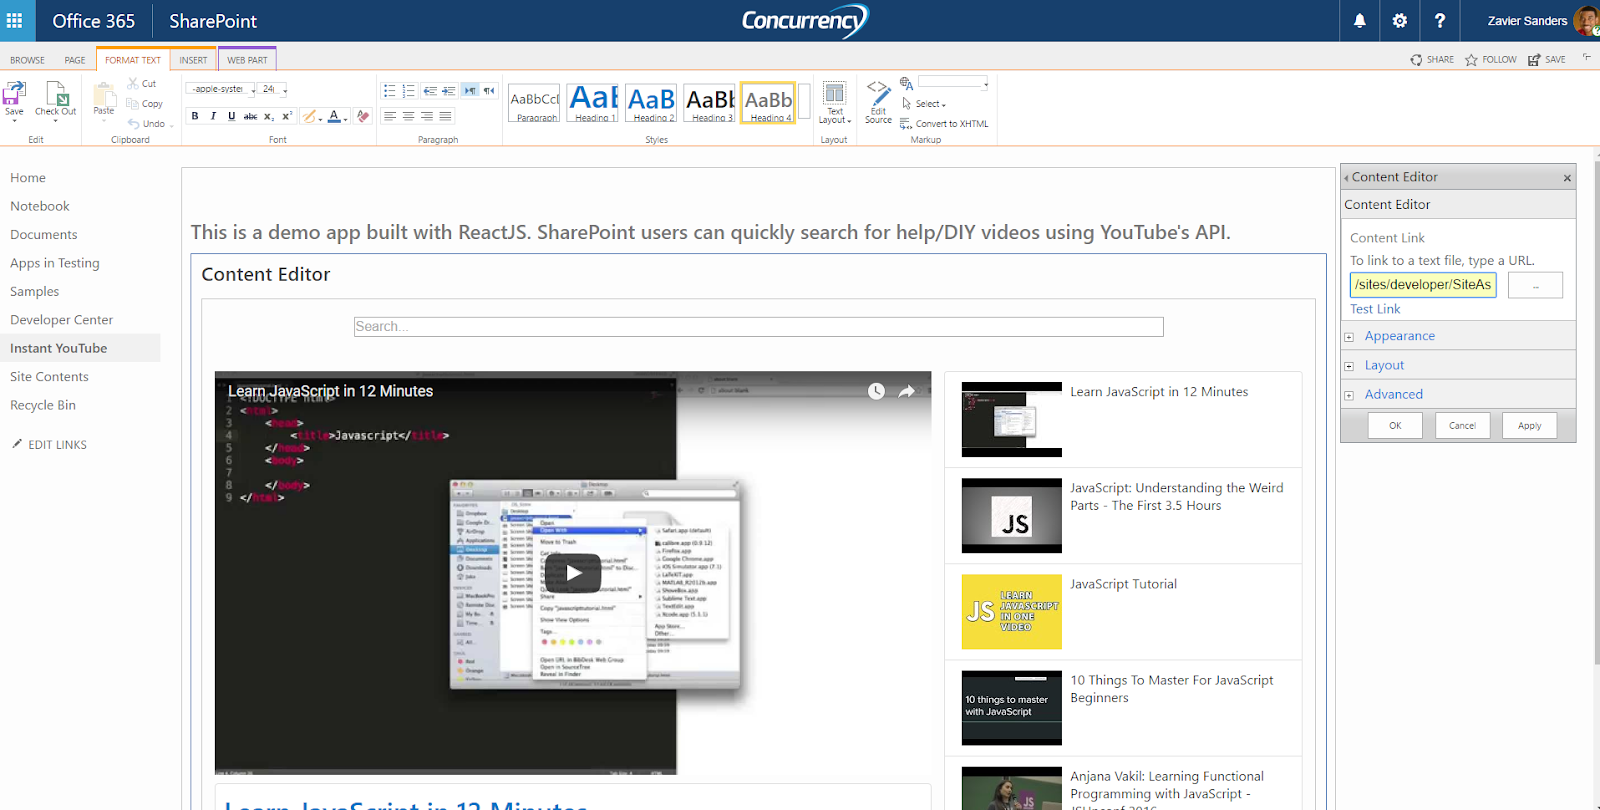Toggle bold formatting

coord(195,116)
